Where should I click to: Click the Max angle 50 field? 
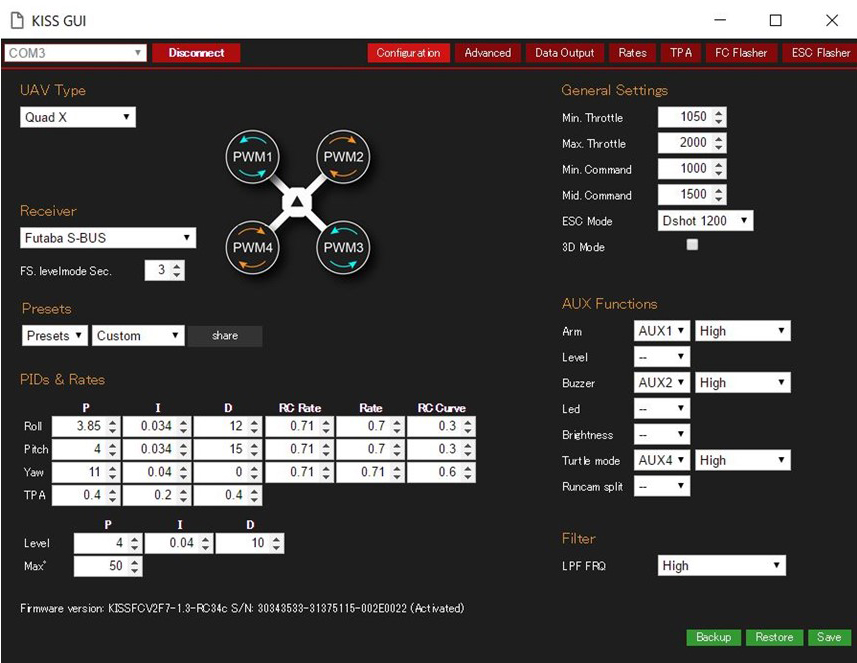[x=108, y=566]
